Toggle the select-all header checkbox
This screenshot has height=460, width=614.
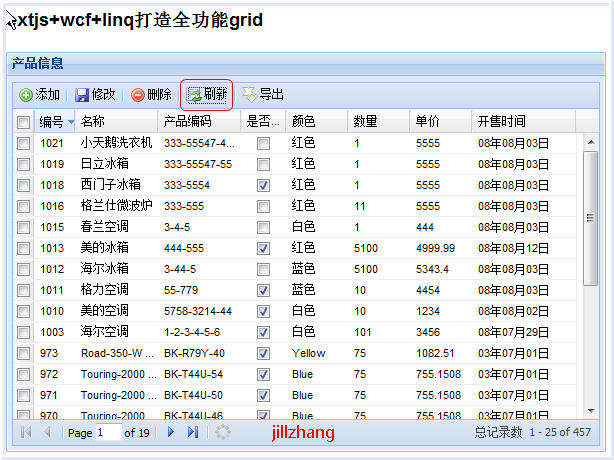(x=23, y=122)
